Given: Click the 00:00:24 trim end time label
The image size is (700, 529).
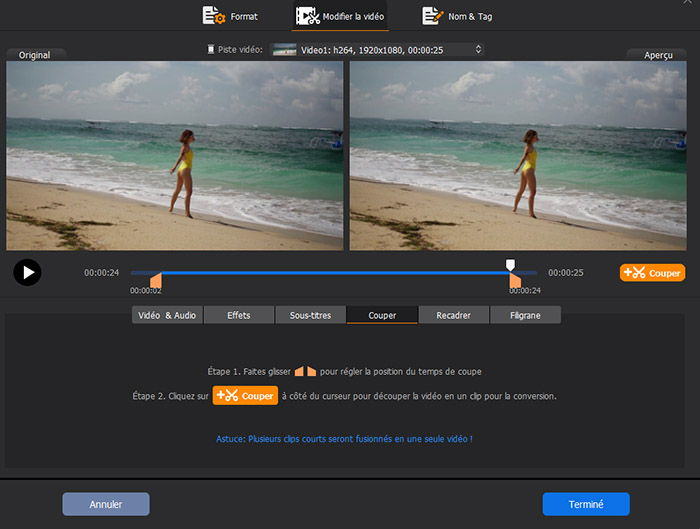Looking at the screenshot, I should click(x=525, y=291).
